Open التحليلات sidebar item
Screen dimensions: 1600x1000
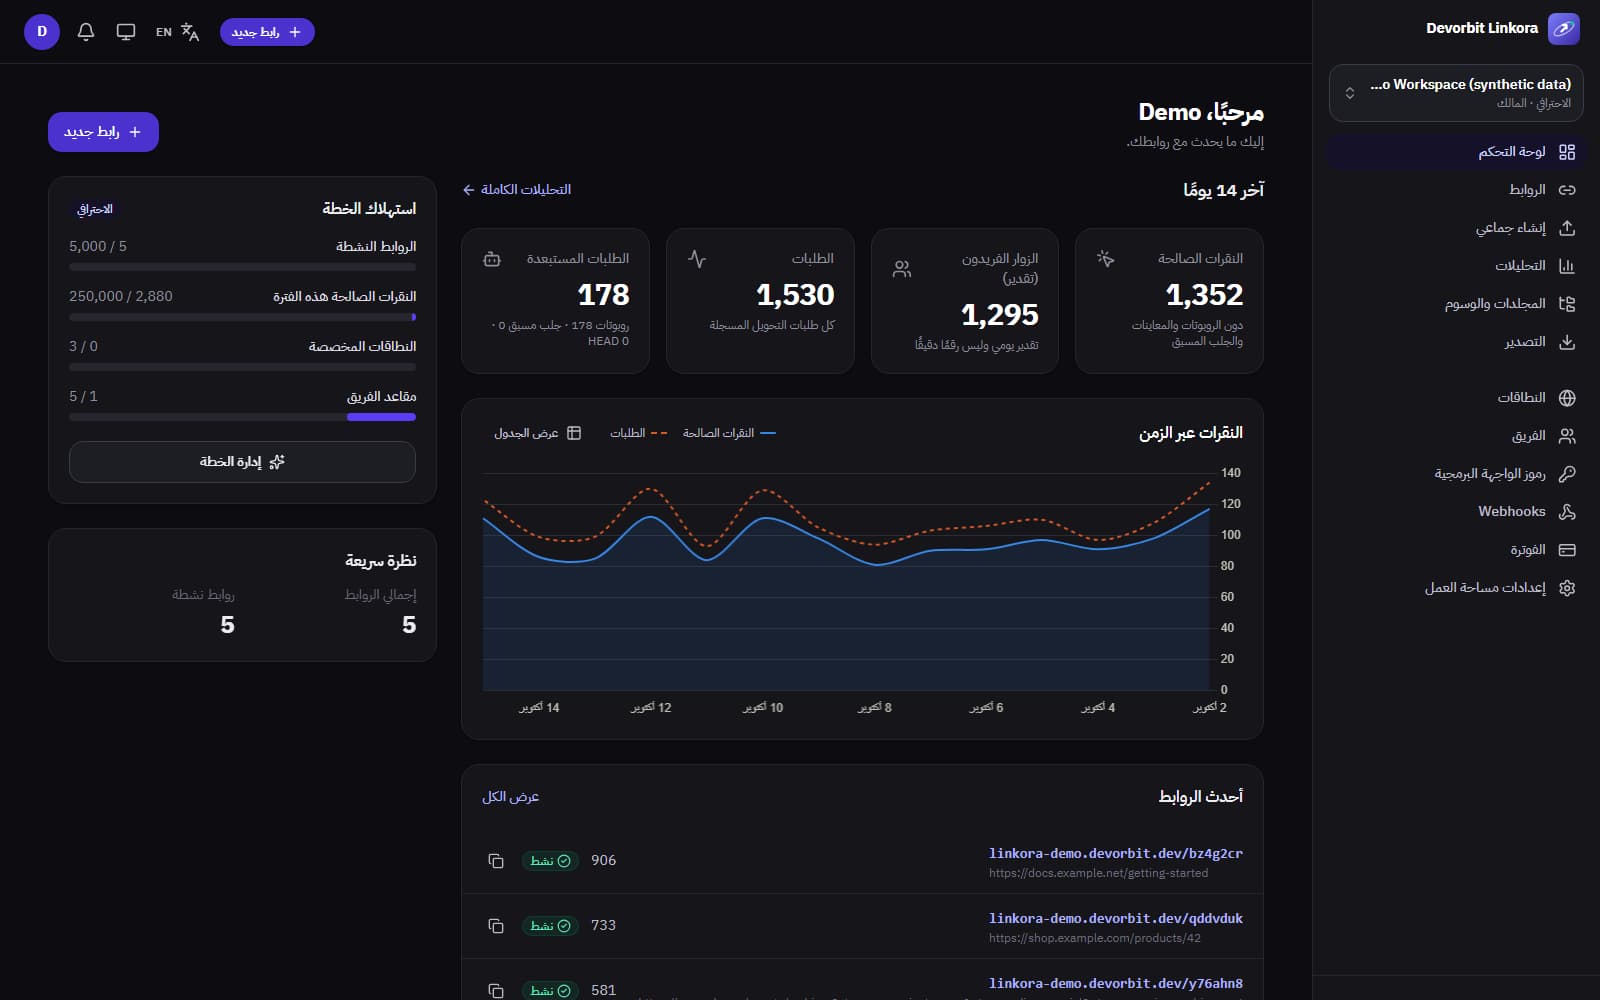1456,266
